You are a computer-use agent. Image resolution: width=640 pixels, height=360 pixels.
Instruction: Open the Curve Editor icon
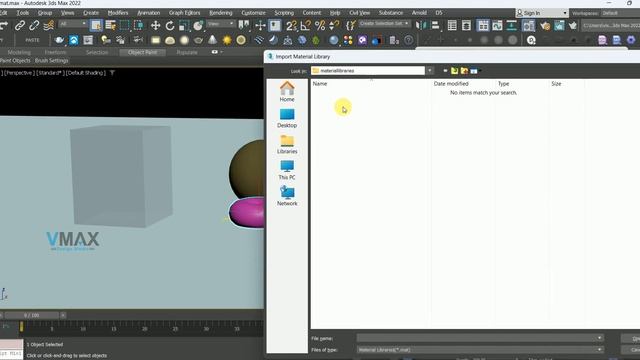(497, 26)
